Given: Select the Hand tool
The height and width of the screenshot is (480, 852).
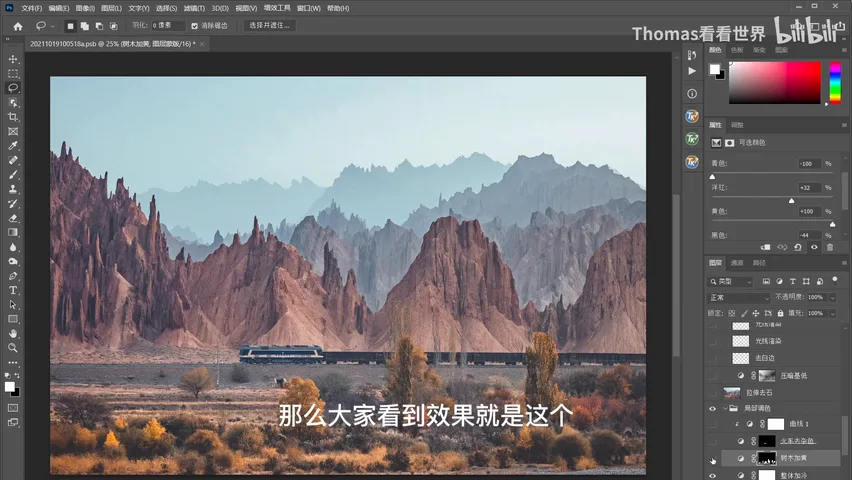Looking at the screenshot, I should click(13, 333).
